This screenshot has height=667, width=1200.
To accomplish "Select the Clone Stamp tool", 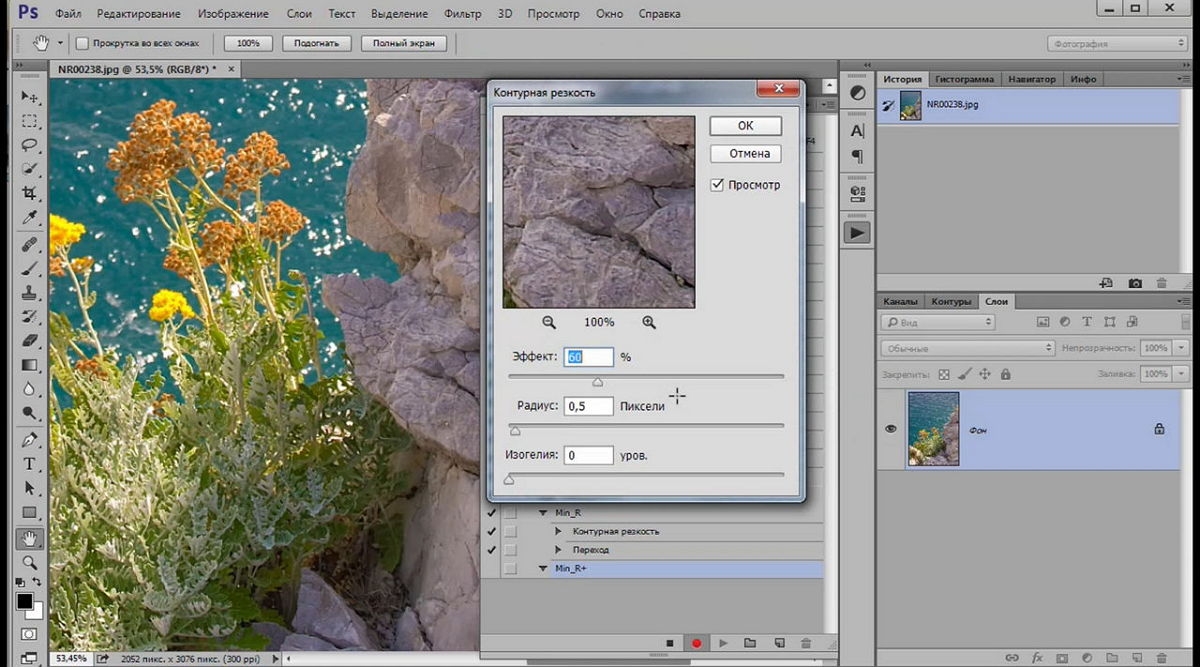I will (x=30, y=292).
